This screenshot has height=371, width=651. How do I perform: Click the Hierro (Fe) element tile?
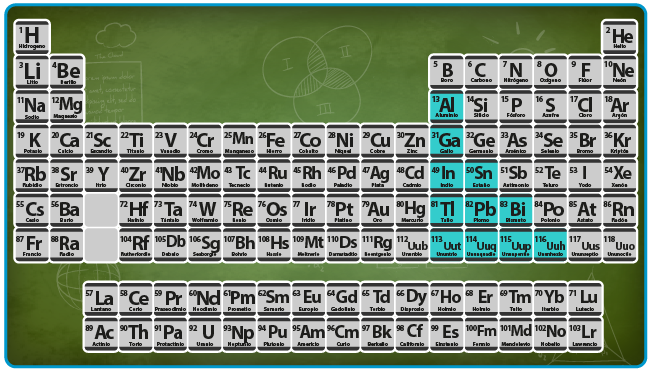[274, 141]
